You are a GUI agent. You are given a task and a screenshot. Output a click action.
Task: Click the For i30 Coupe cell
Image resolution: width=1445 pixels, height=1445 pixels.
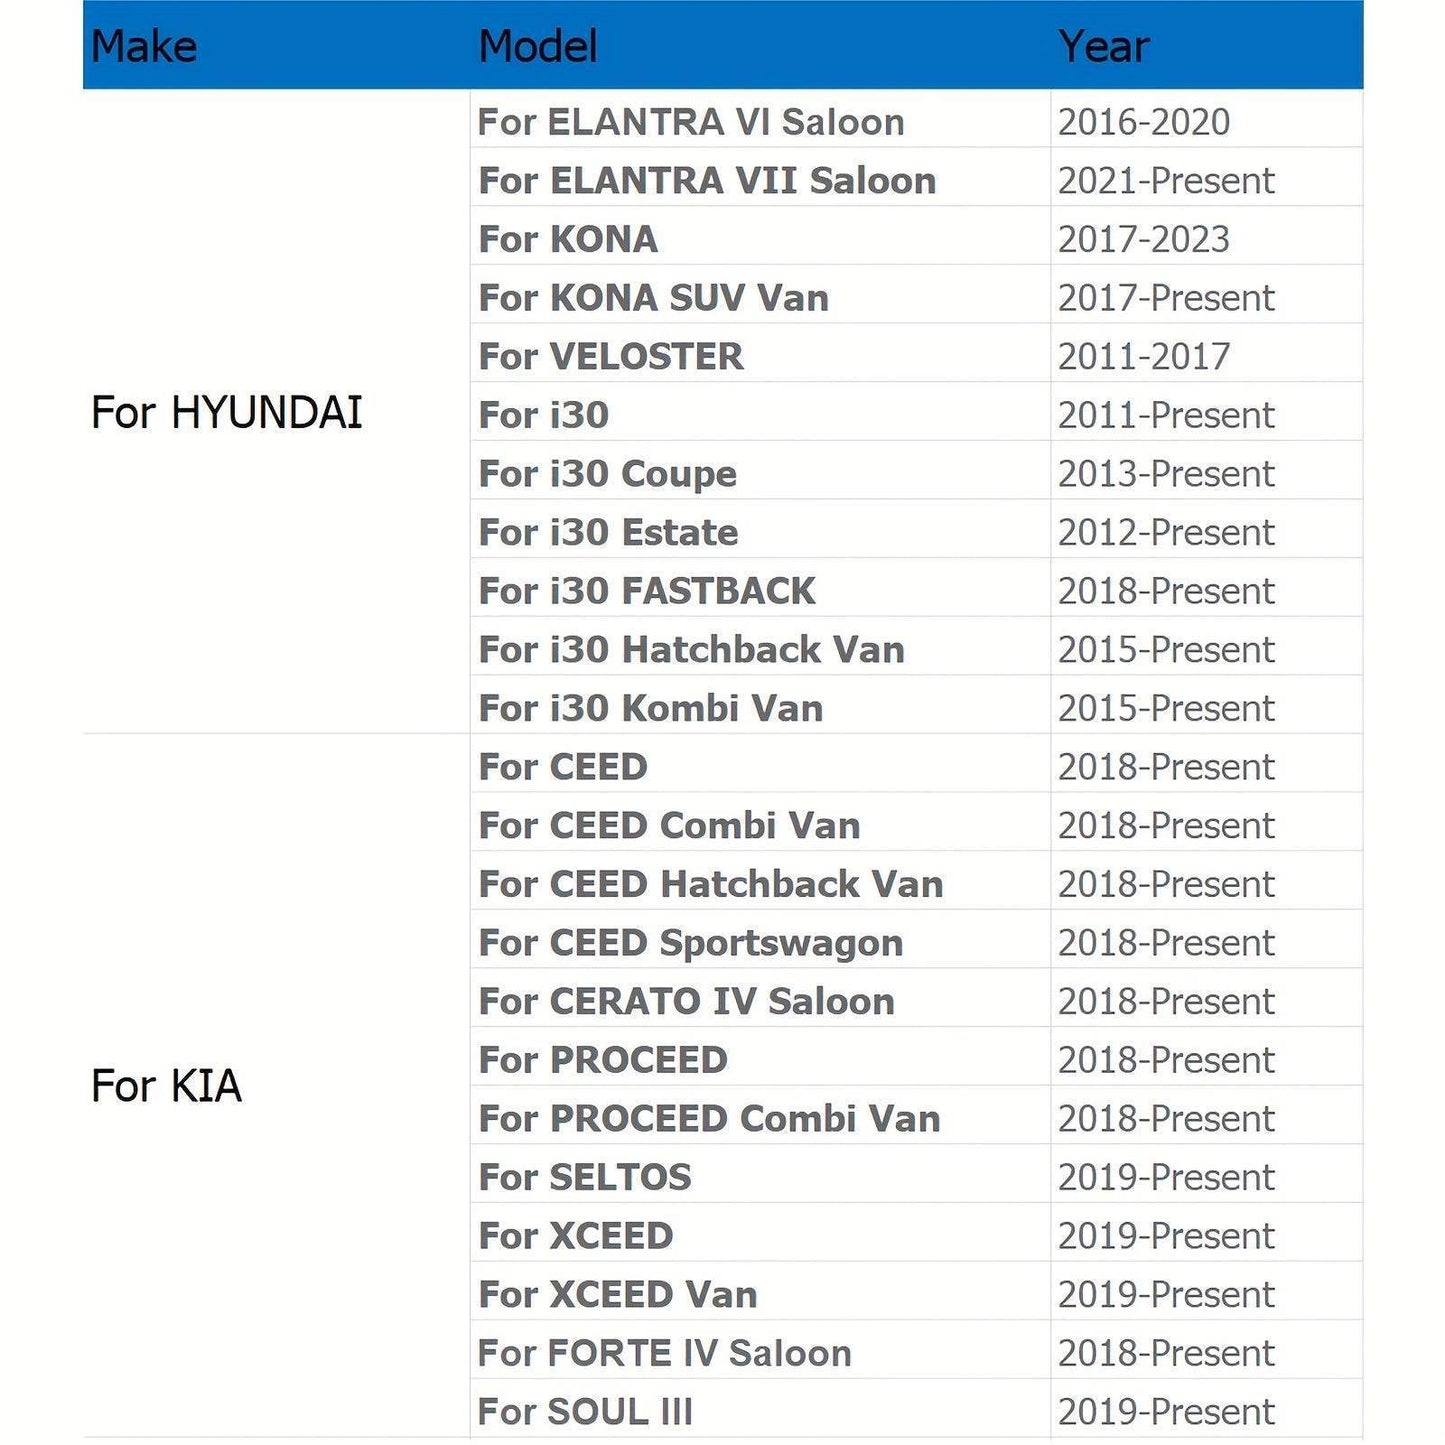[607, 474]
